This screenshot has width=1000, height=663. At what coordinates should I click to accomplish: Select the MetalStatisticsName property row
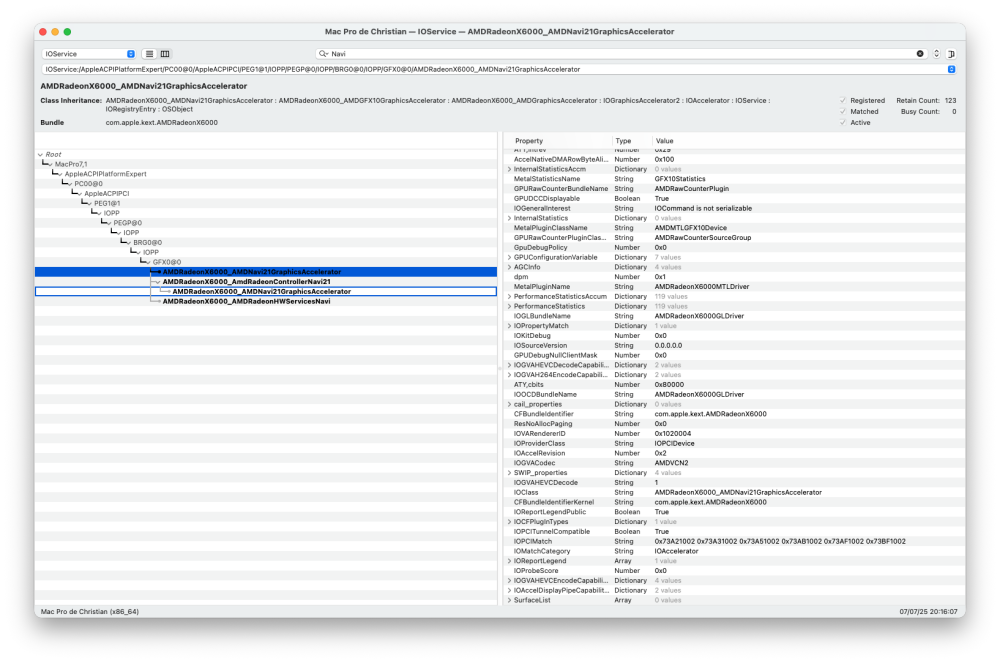733,179
